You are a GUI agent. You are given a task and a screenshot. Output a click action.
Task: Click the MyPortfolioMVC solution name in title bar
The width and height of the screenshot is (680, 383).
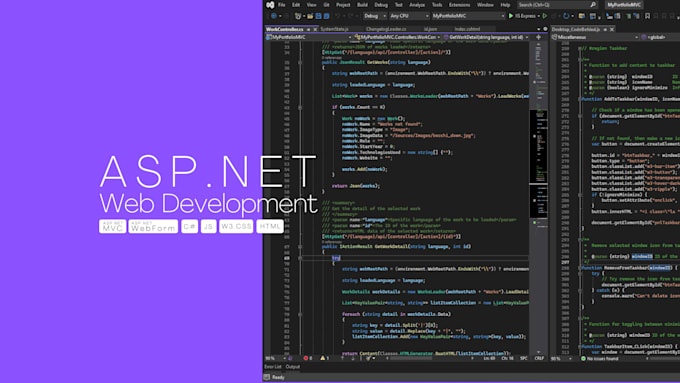point(624,5)
